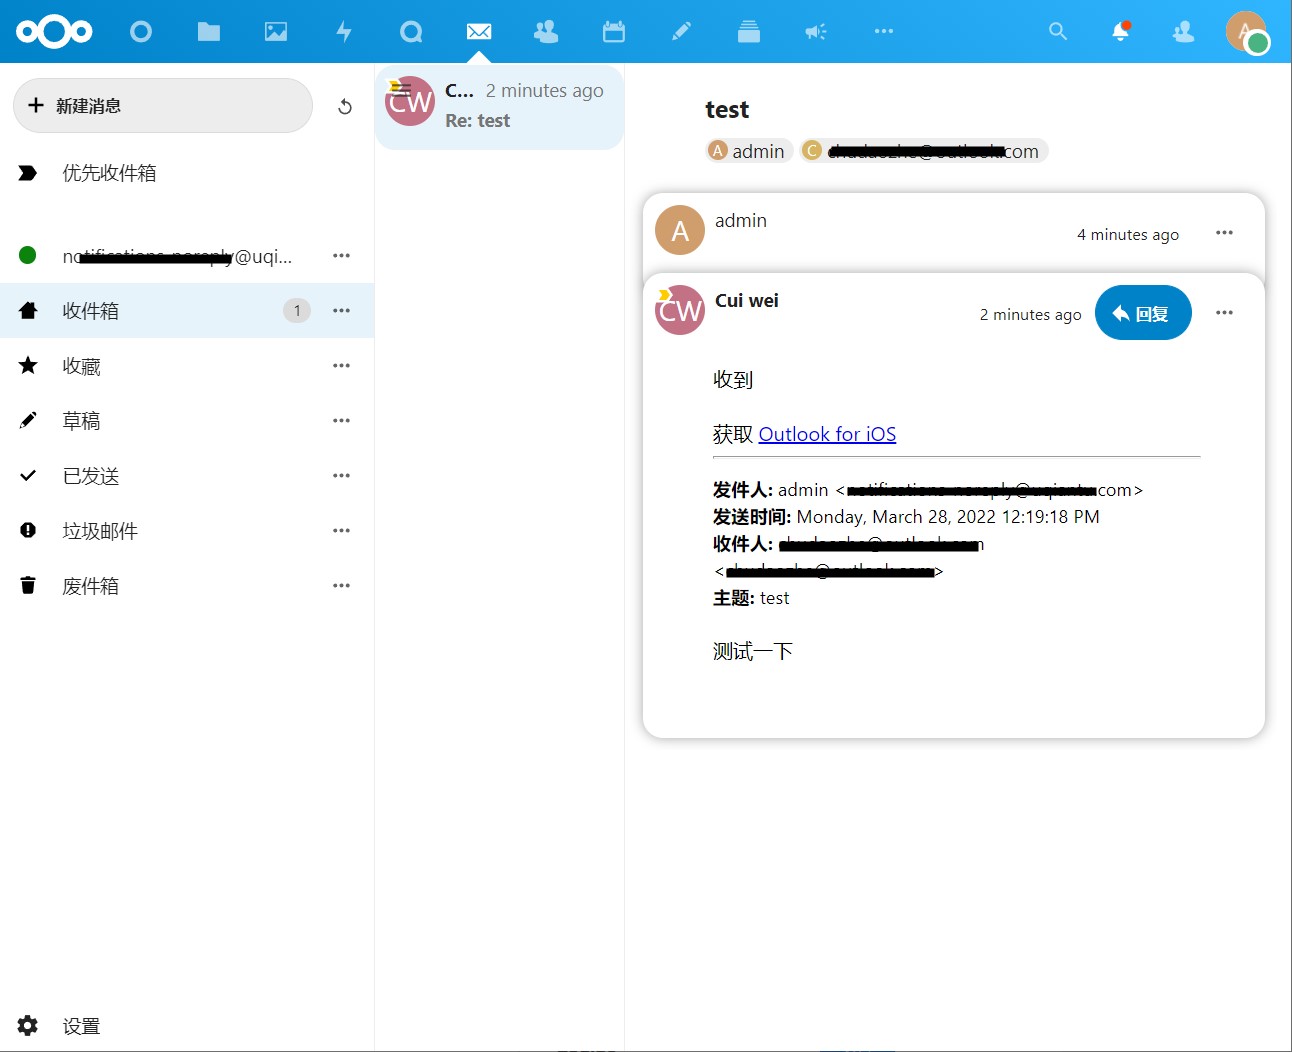Open the Contacts app icon
The width and height of the screenshot is (1292, 1052).
[546, 32]
